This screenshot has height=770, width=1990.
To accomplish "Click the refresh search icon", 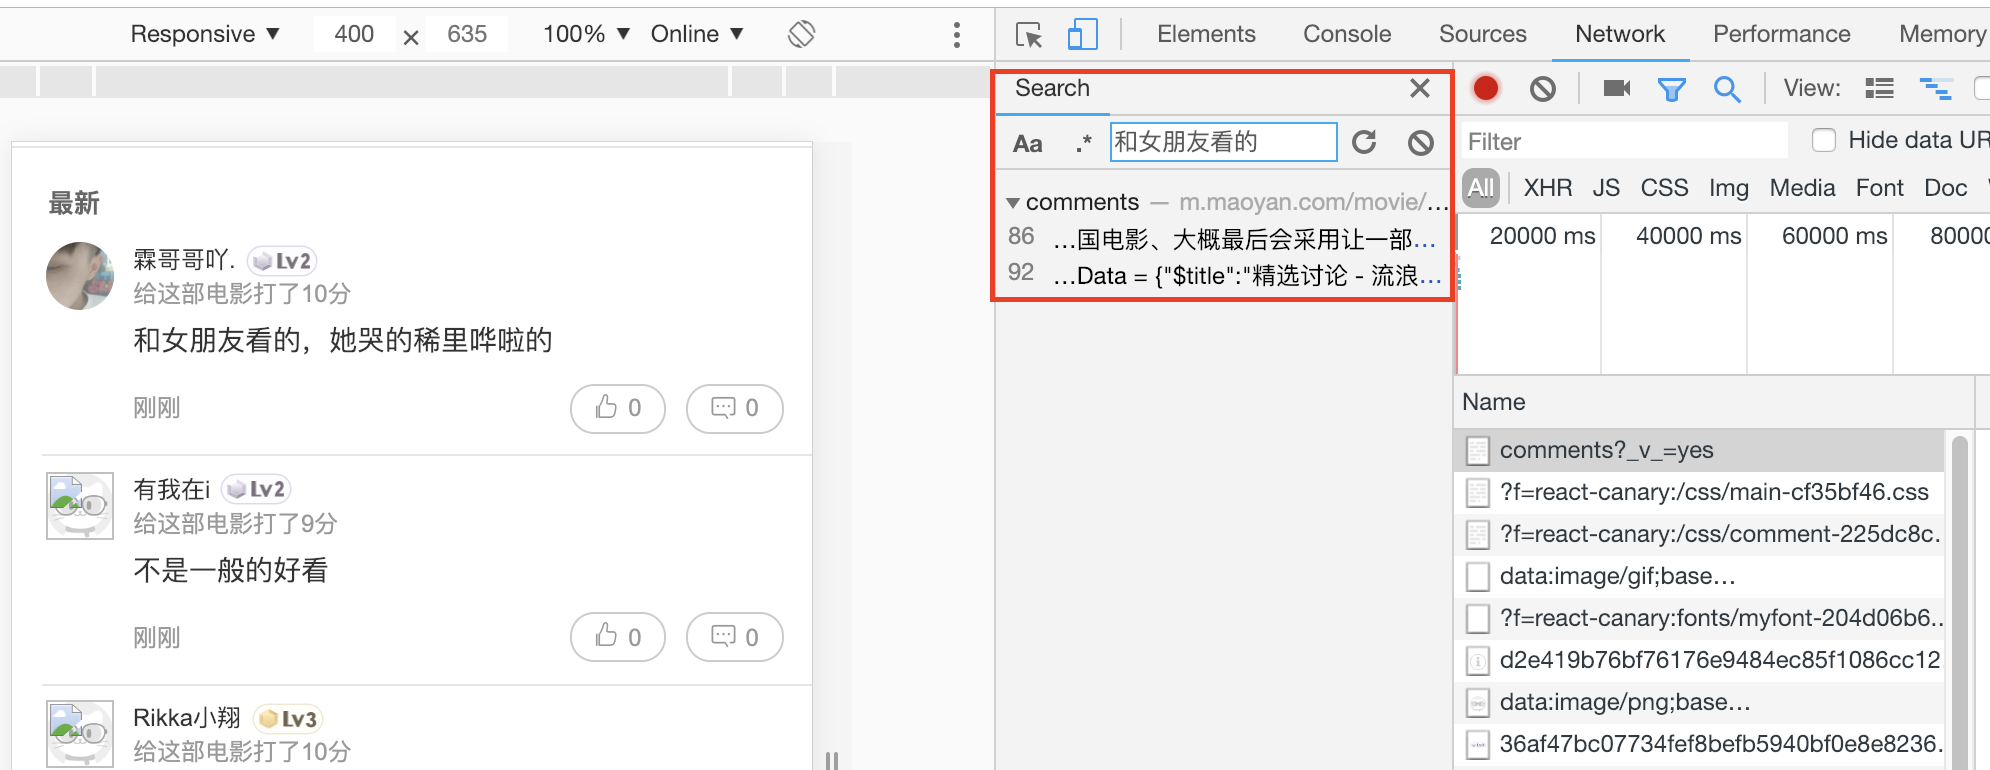I will click(1364, 142).
